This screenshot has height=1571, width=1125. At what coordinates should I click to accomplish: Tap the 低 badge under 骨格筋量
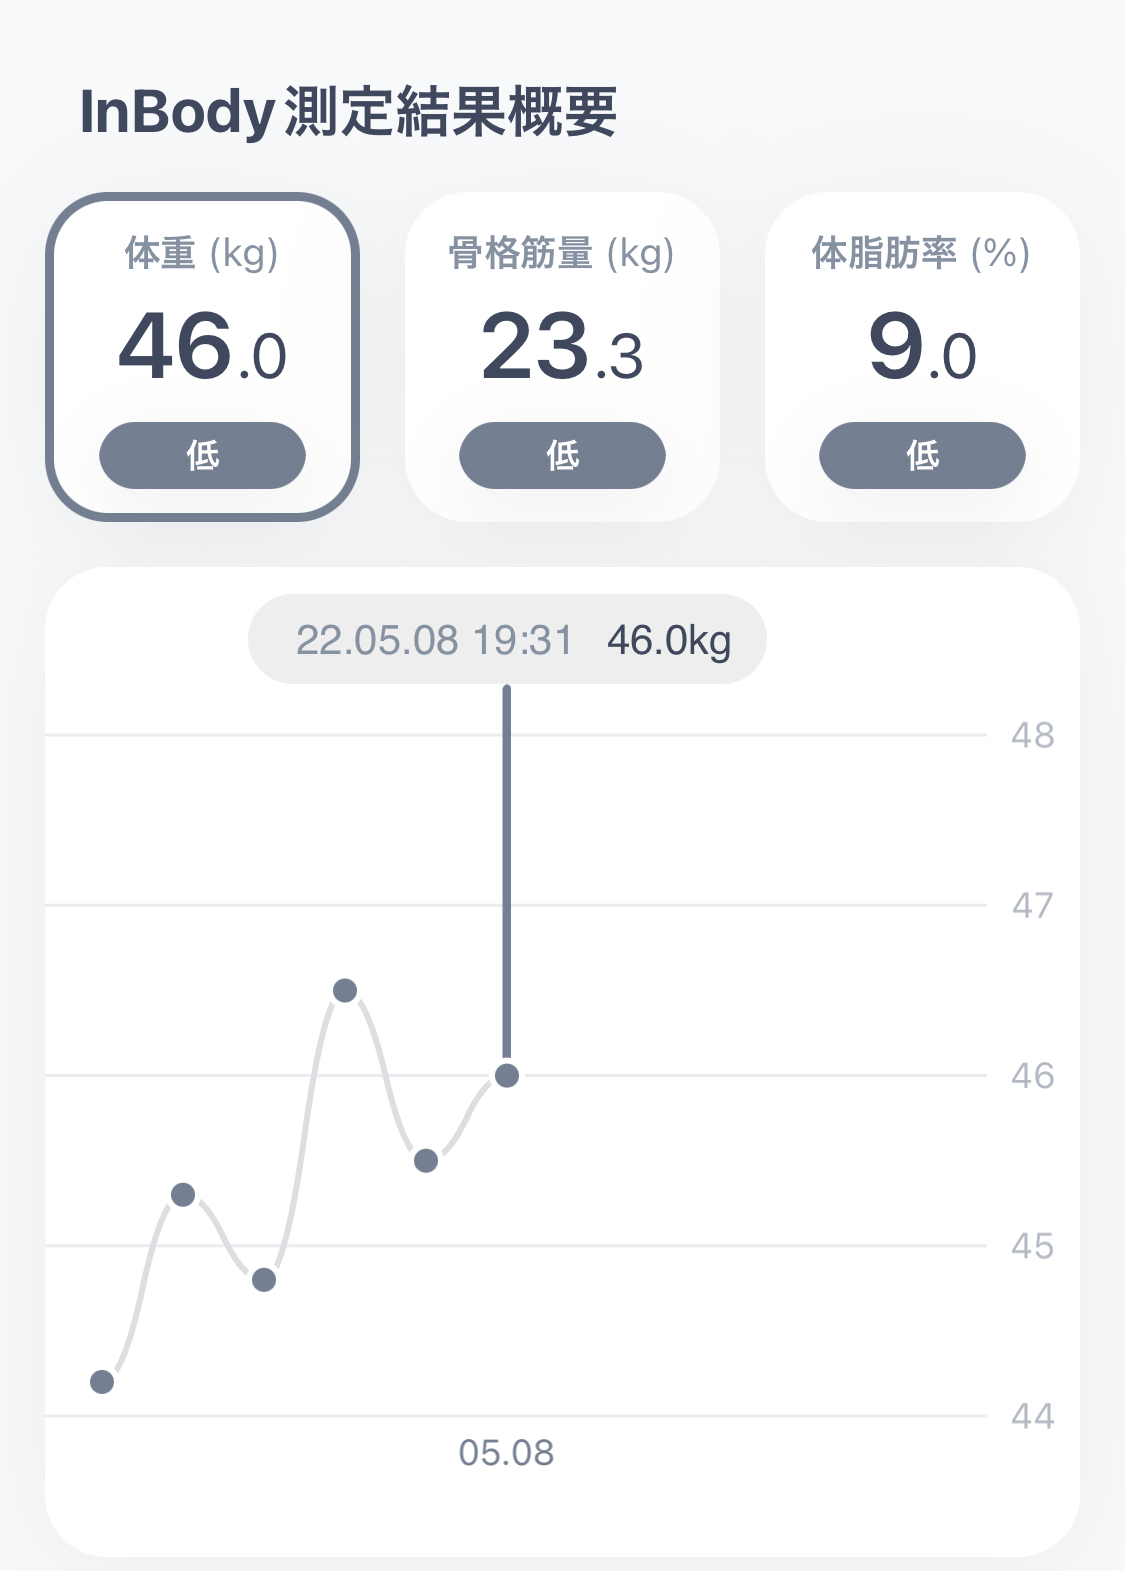click(562, 456)
